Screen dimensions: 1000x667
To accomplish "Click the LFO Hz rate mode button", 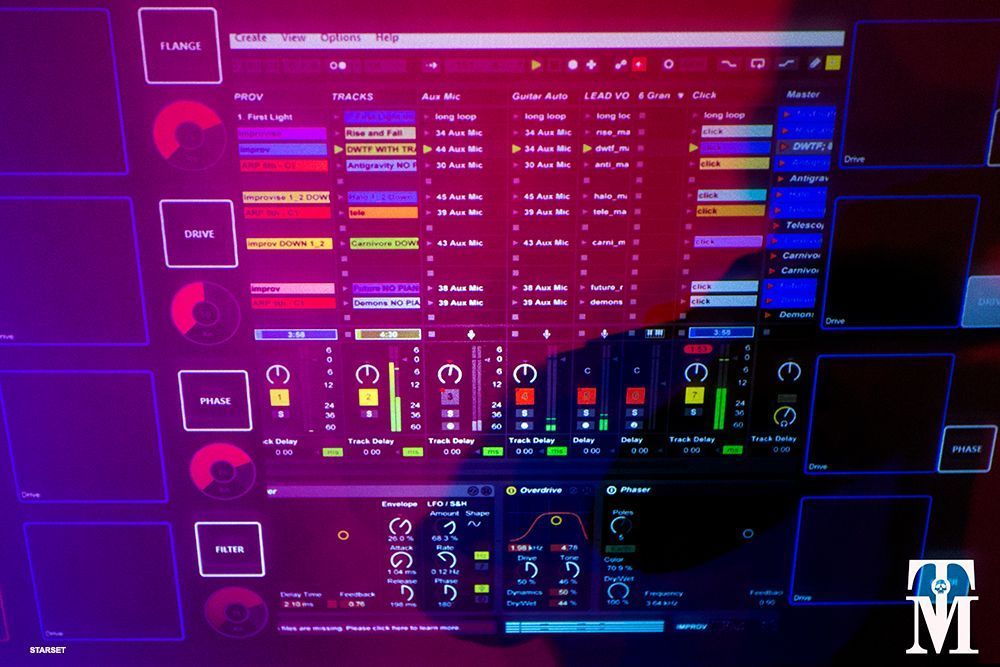I will (481, 555).
